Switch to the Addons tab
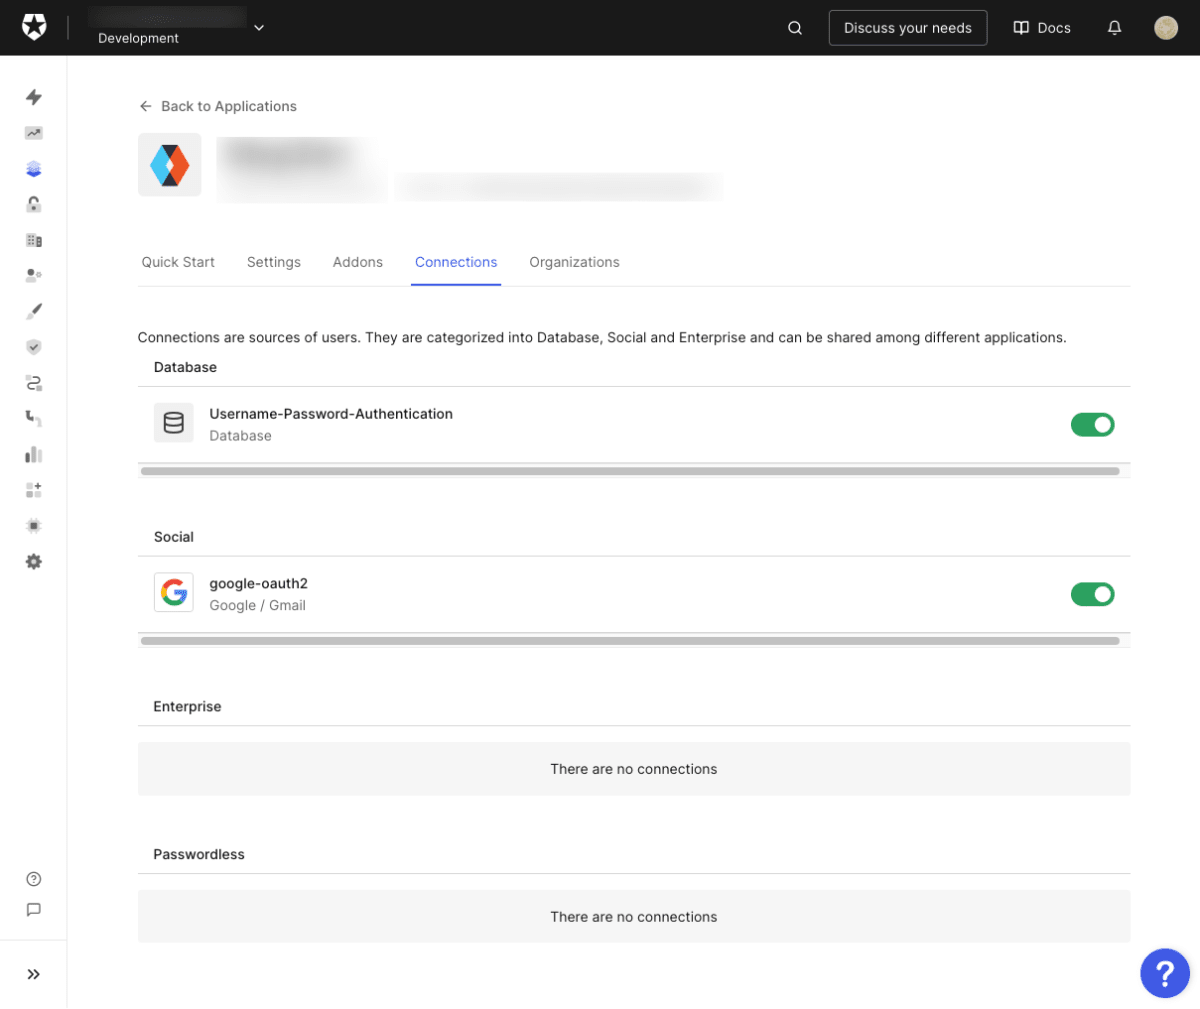The image size is (1200, 1009). pyautogui.click(x=358, y=262)
